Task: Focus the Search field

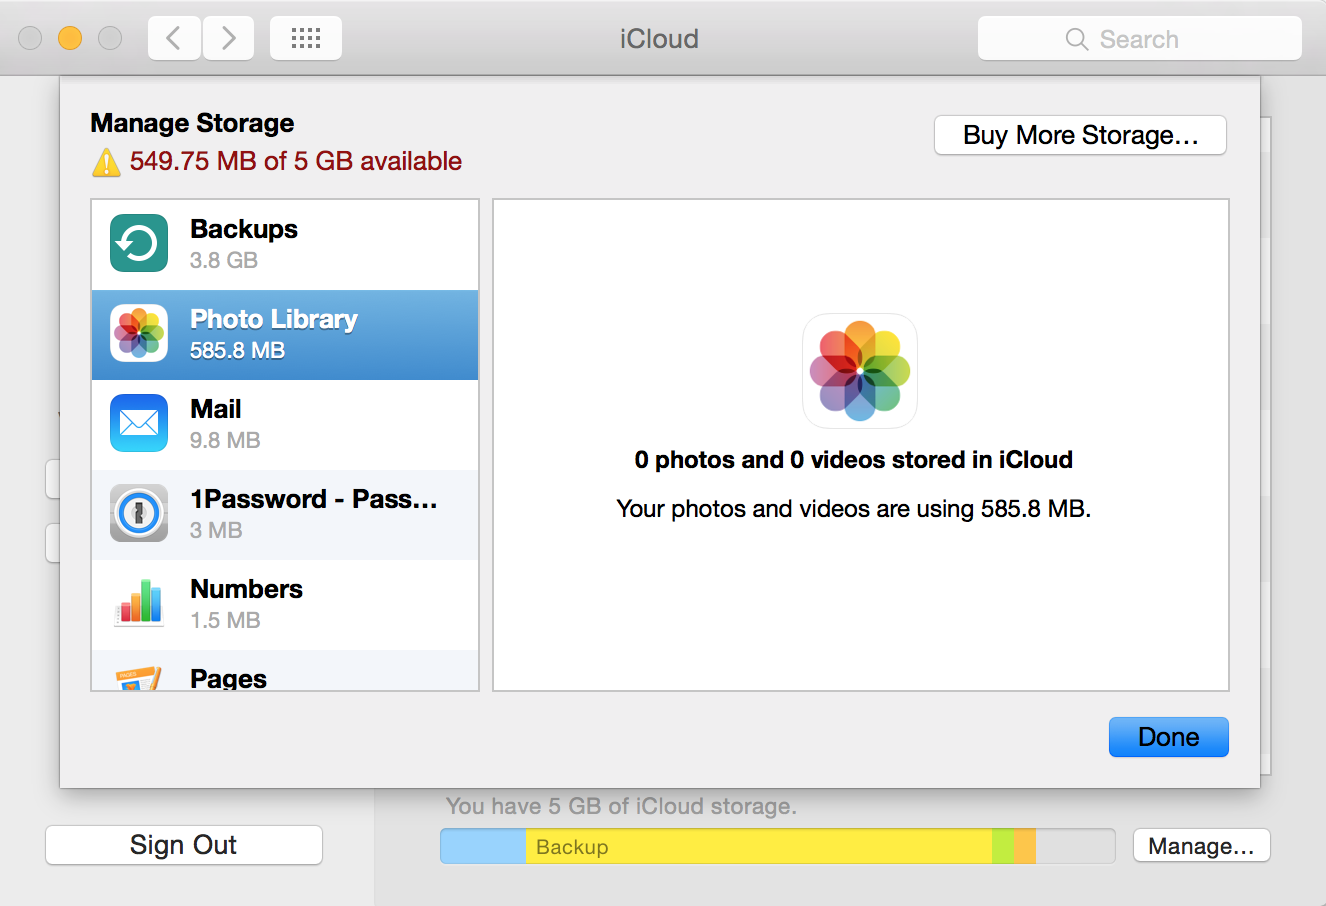Action: (1140, 39)
